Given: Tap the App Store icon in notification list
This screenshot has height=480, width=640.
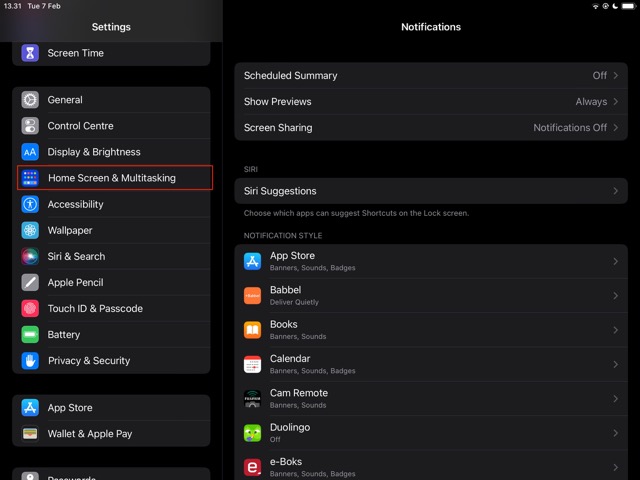Looking at the screenshot, I should 252,261.
